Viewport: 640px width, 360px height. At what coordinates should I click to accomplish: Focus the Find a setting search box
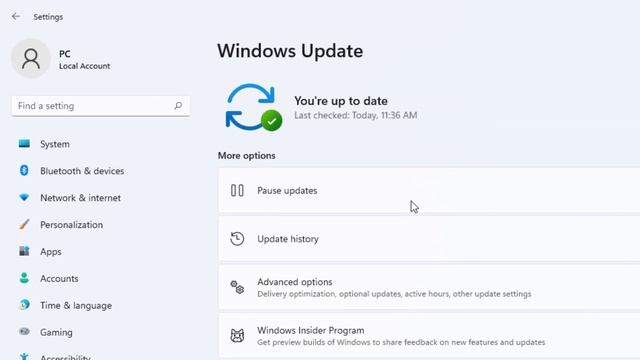(100, 106)
